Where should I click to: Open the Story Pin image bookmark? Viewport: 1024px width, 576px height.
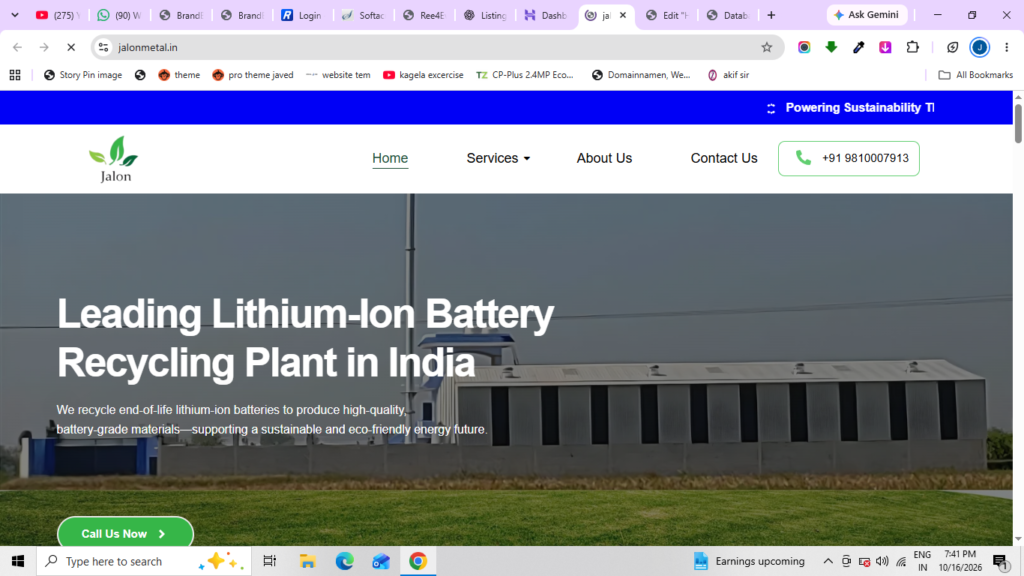[x=83, y=75]
